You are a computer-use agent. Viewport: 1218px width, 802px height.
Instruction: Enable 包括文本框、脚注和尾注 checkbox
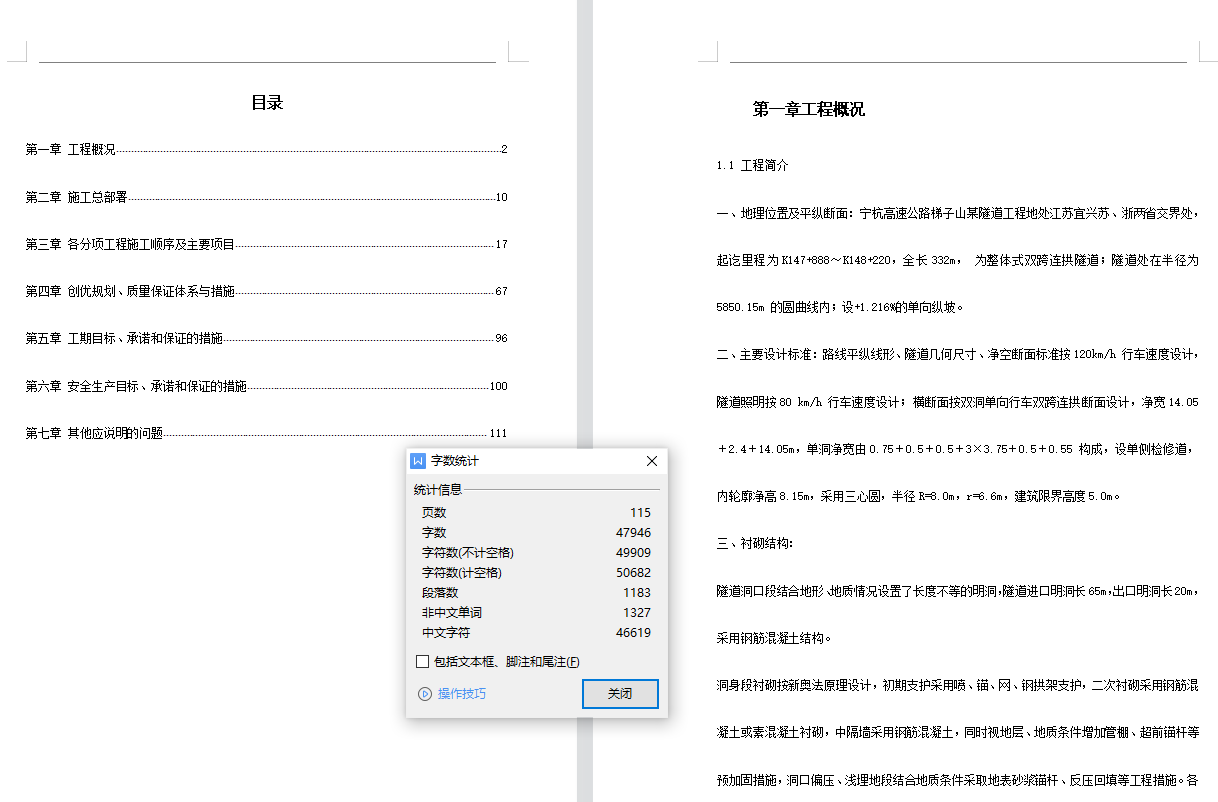coord(422,662)
